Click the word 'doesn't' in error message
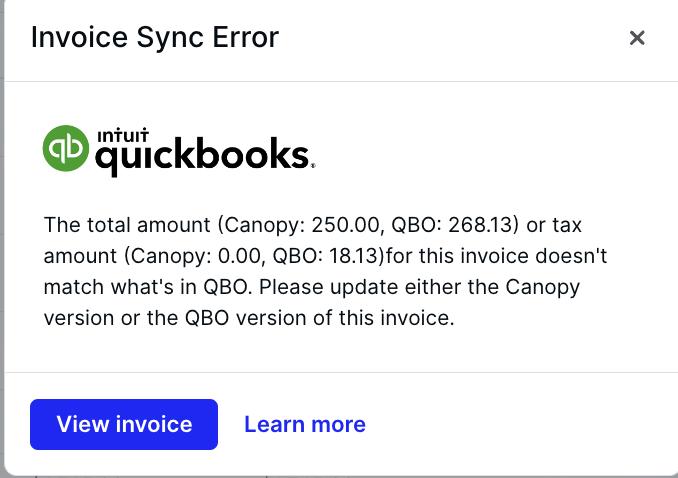 [x=571, y=256]
